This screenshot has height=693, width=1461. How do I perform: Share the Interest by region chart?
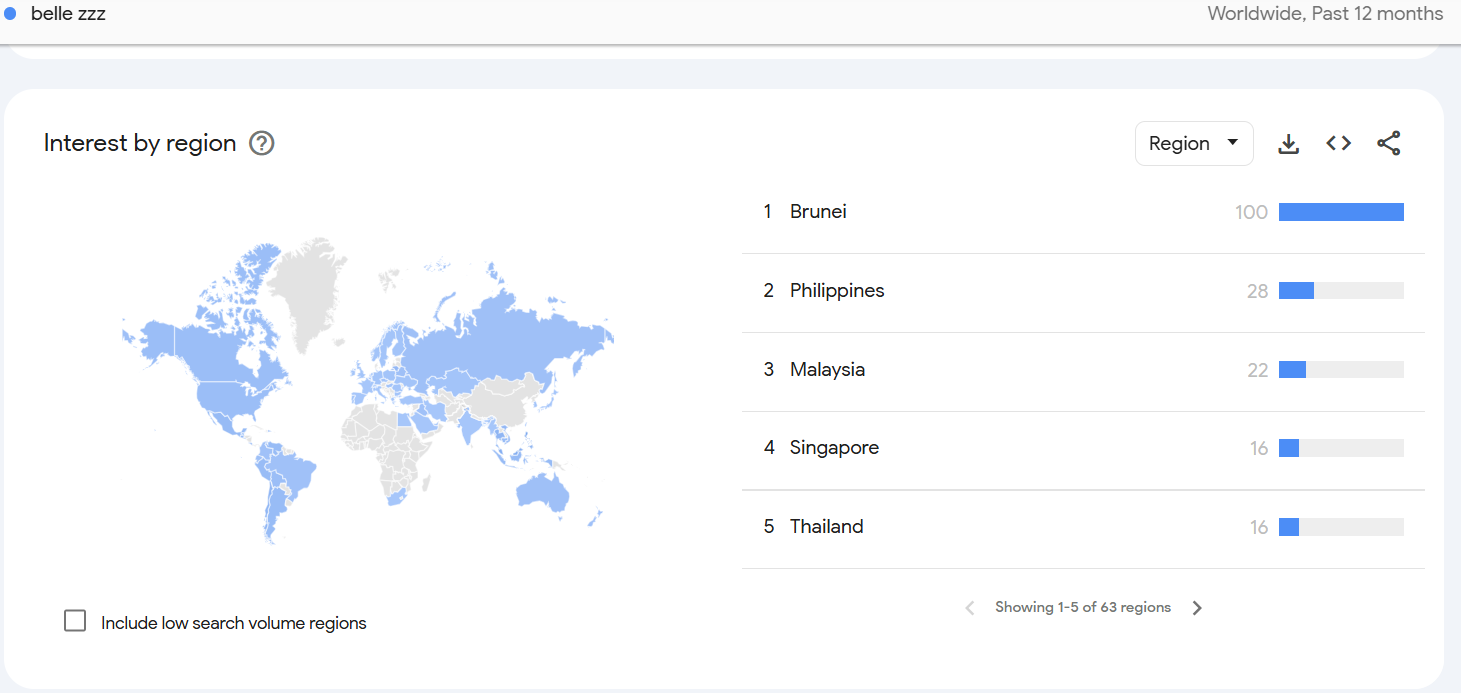[1389, 143]
